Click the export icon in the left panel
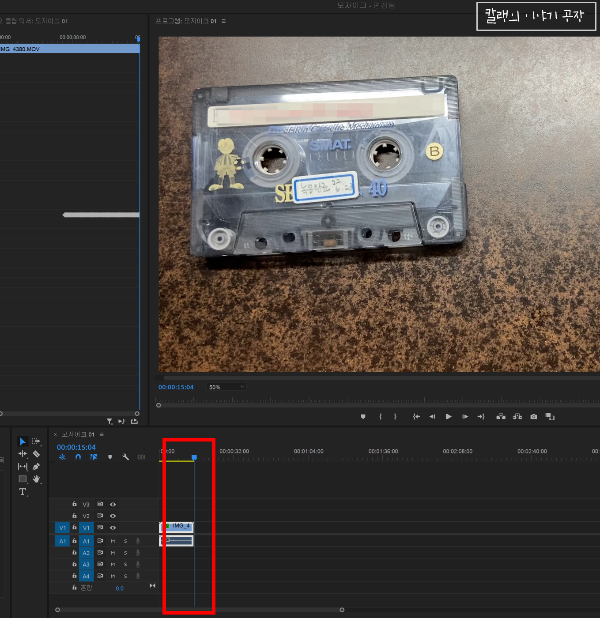 point(134,421)
